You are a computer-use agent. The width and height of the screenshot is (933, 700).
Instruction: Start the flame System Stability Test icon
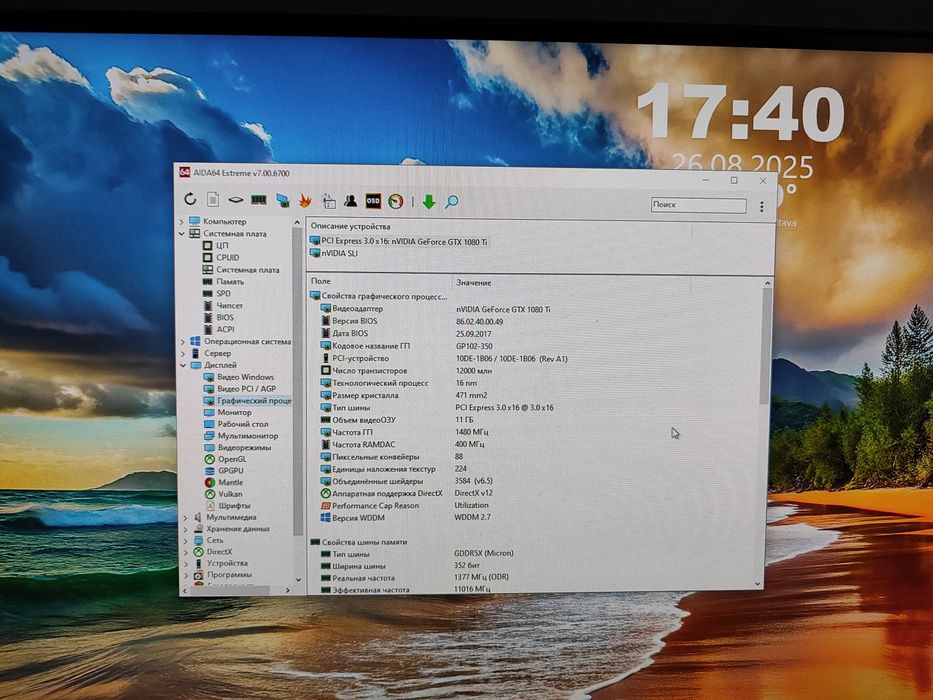click(x=305, y=201)
